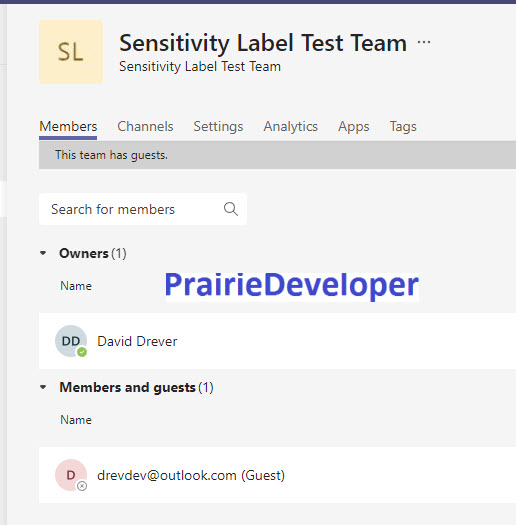Collapse the Owners section

tap(43, 253)
